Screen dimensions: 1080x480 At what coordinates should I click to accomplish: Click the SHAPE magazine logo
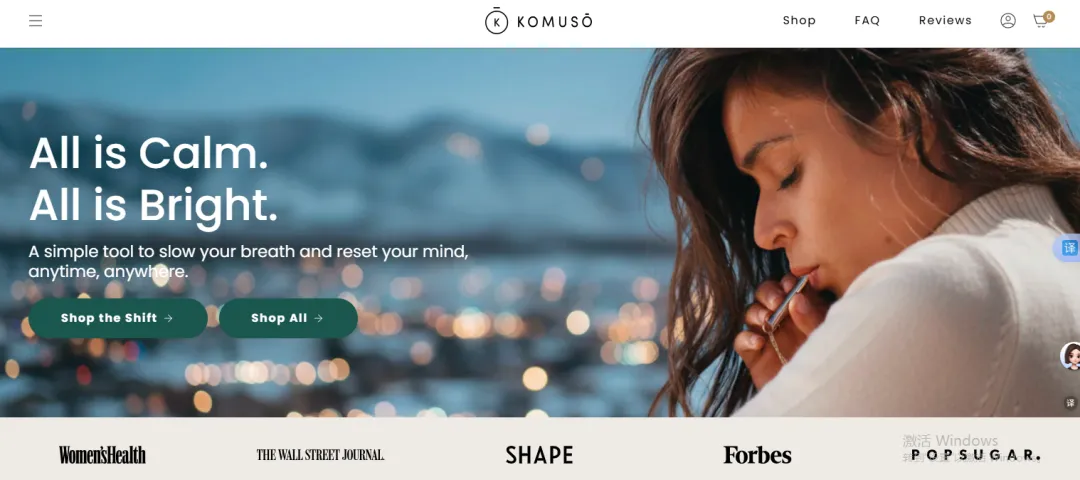coord(539,455)
